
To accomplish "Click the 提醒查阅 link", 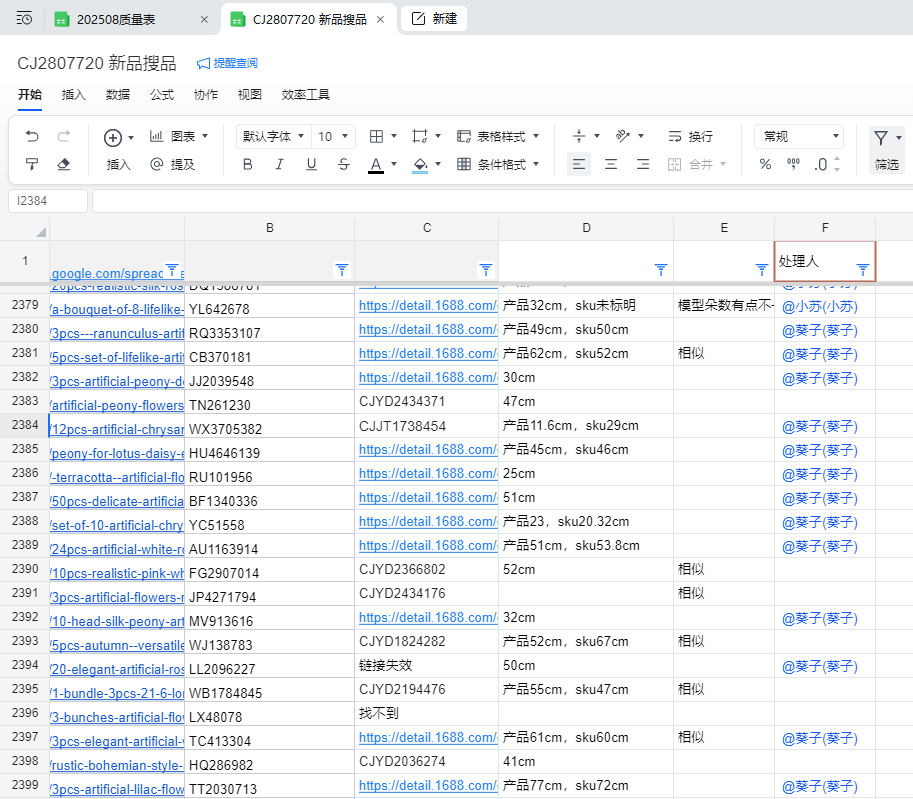I will [x=227, y=63].
